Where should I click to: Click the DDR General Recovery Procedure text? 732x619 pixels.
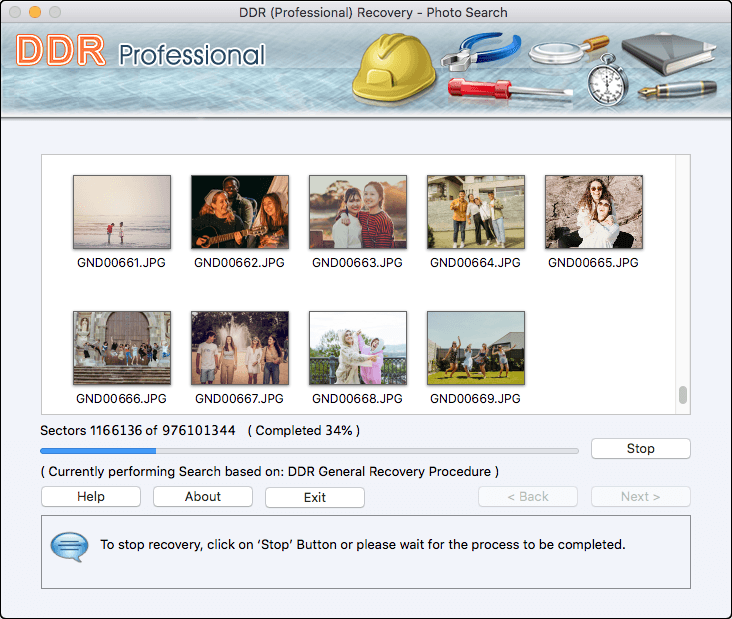389,471
